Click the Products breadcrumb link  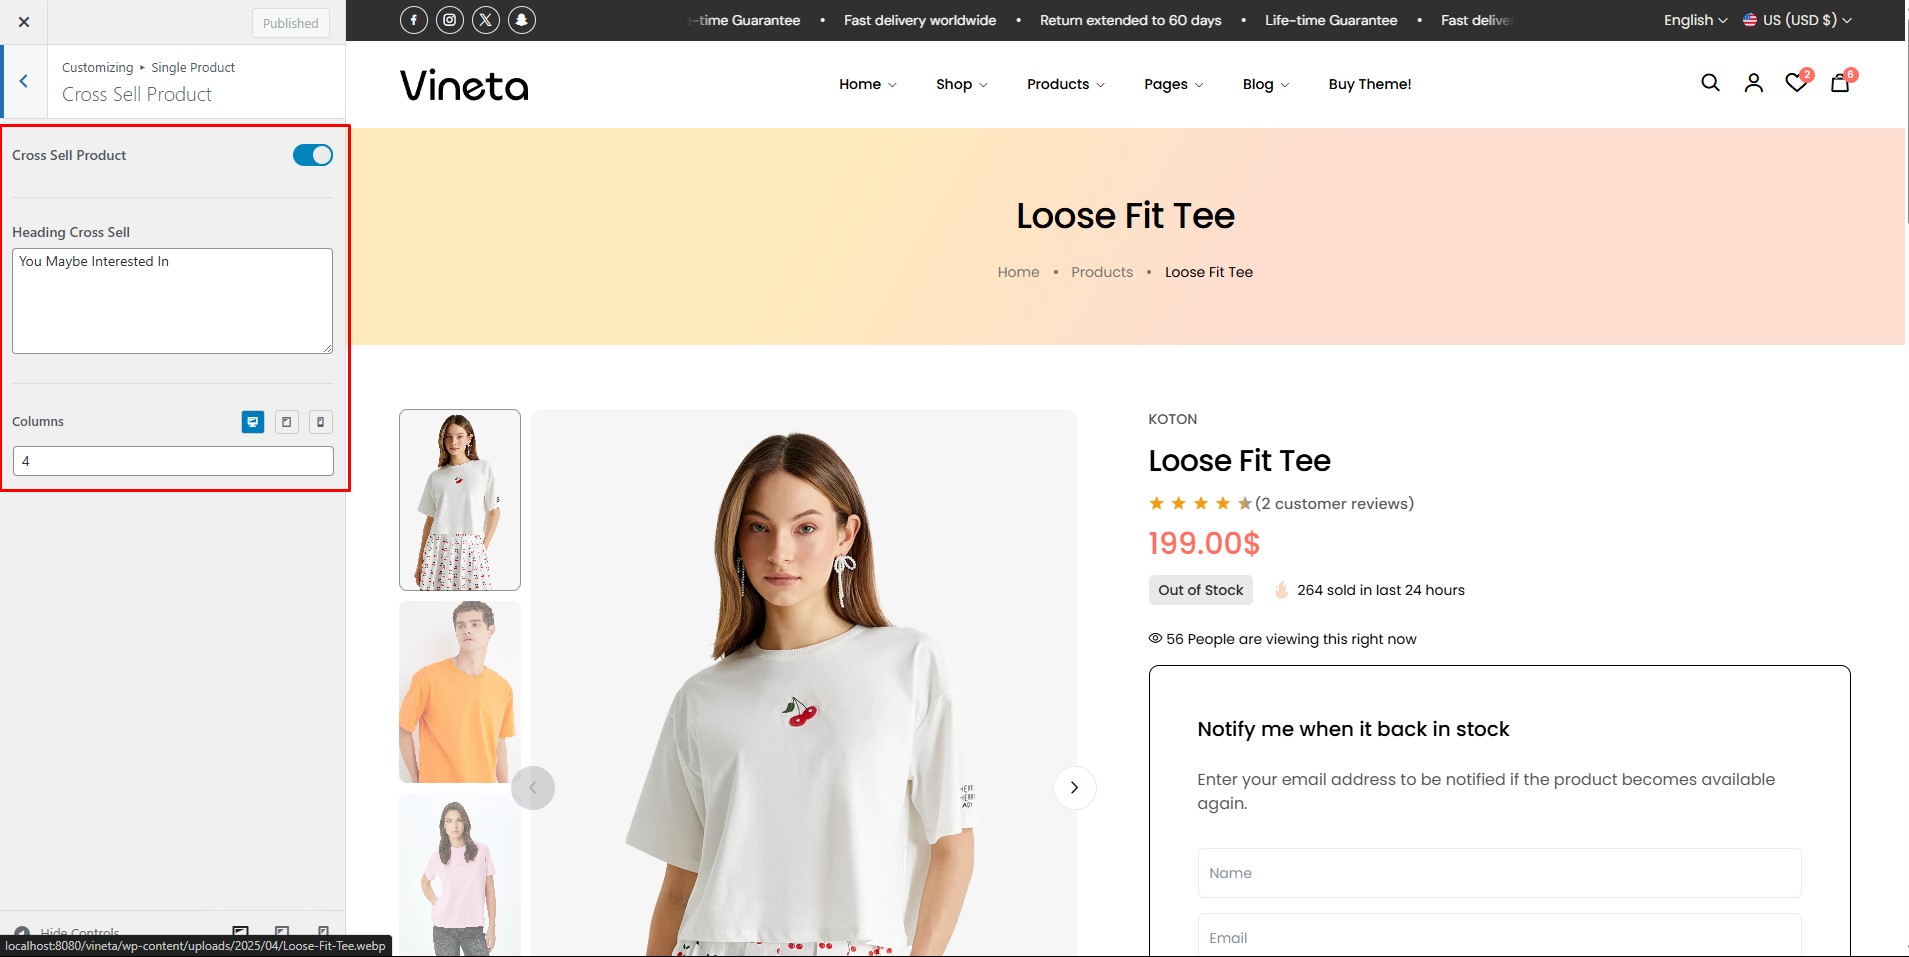tap(1102, 272)
